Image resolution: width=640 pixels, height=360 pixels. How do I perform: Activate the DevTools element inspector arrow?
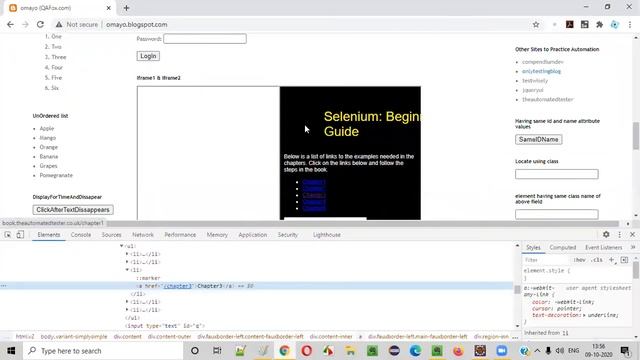8,235
